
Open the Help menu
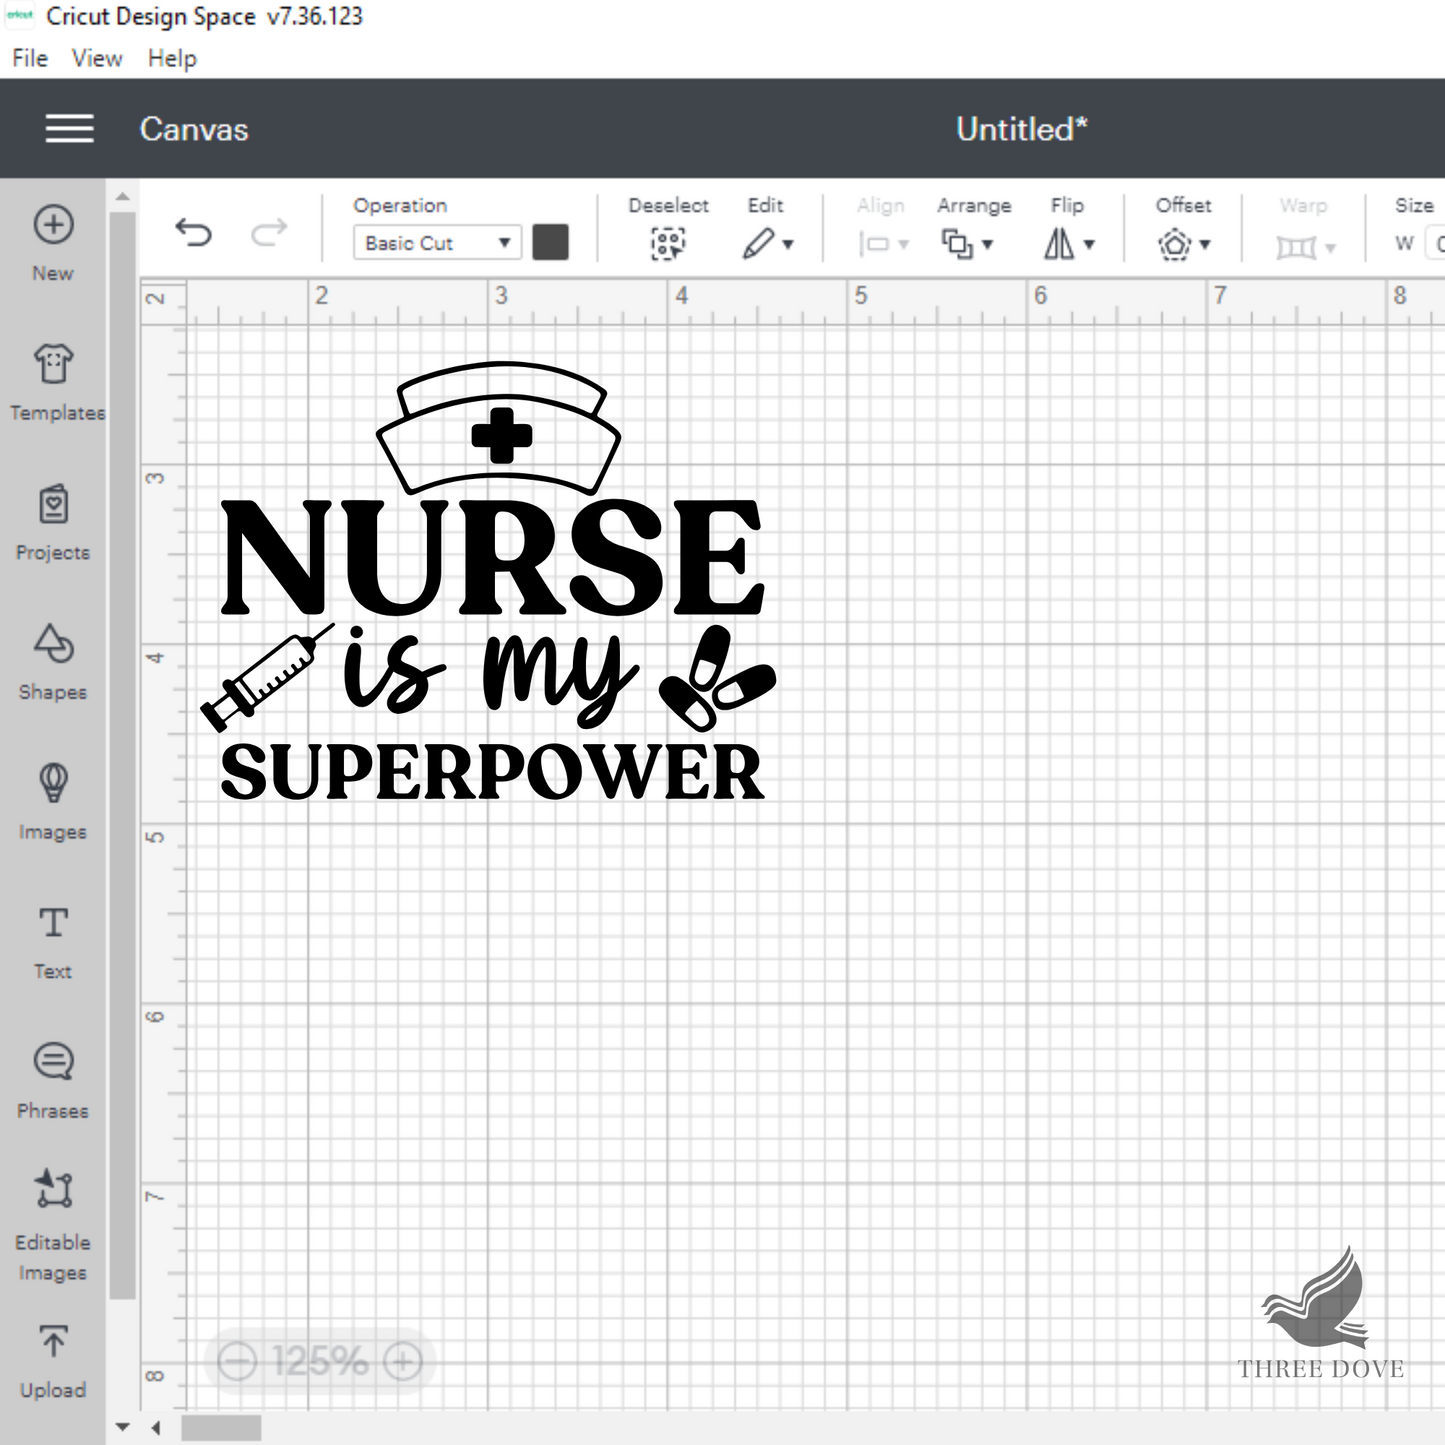pos(172,58)
